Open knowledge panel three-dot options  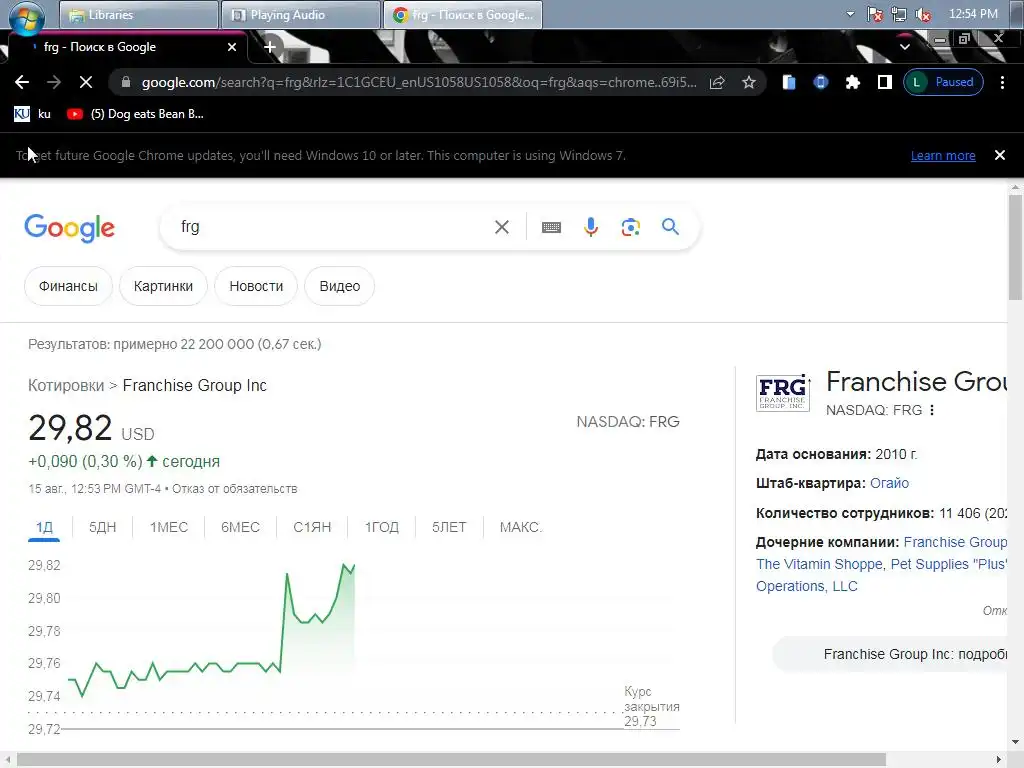(x=932, y=410)
